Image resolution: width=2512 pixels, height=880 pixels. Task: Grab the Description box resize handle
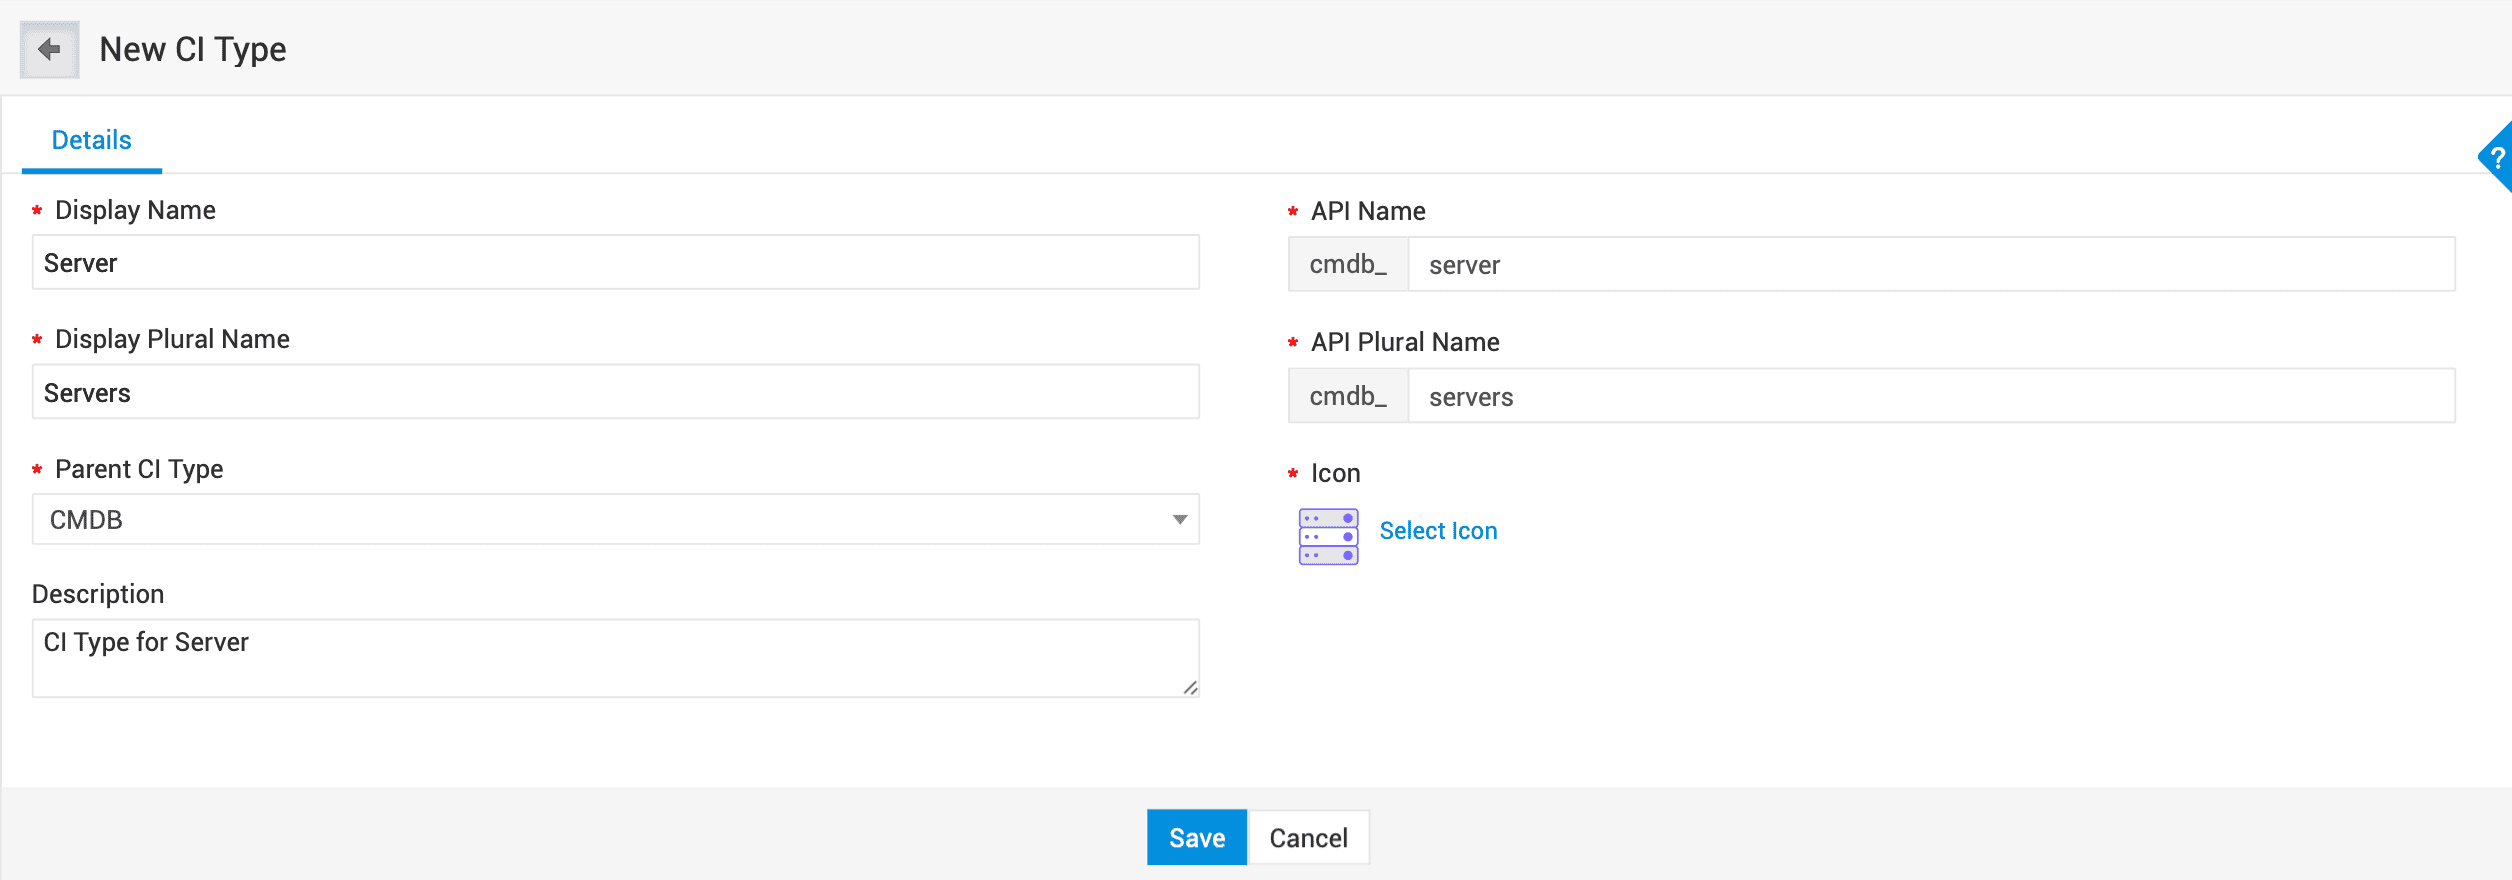[1190, 688]
